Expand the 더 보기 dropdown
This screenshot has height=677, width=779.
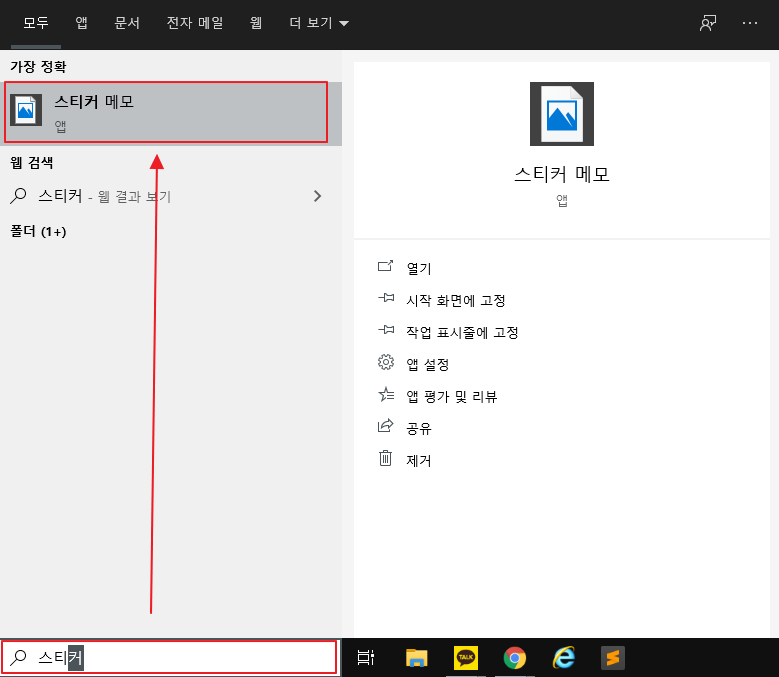pos(319,23)
